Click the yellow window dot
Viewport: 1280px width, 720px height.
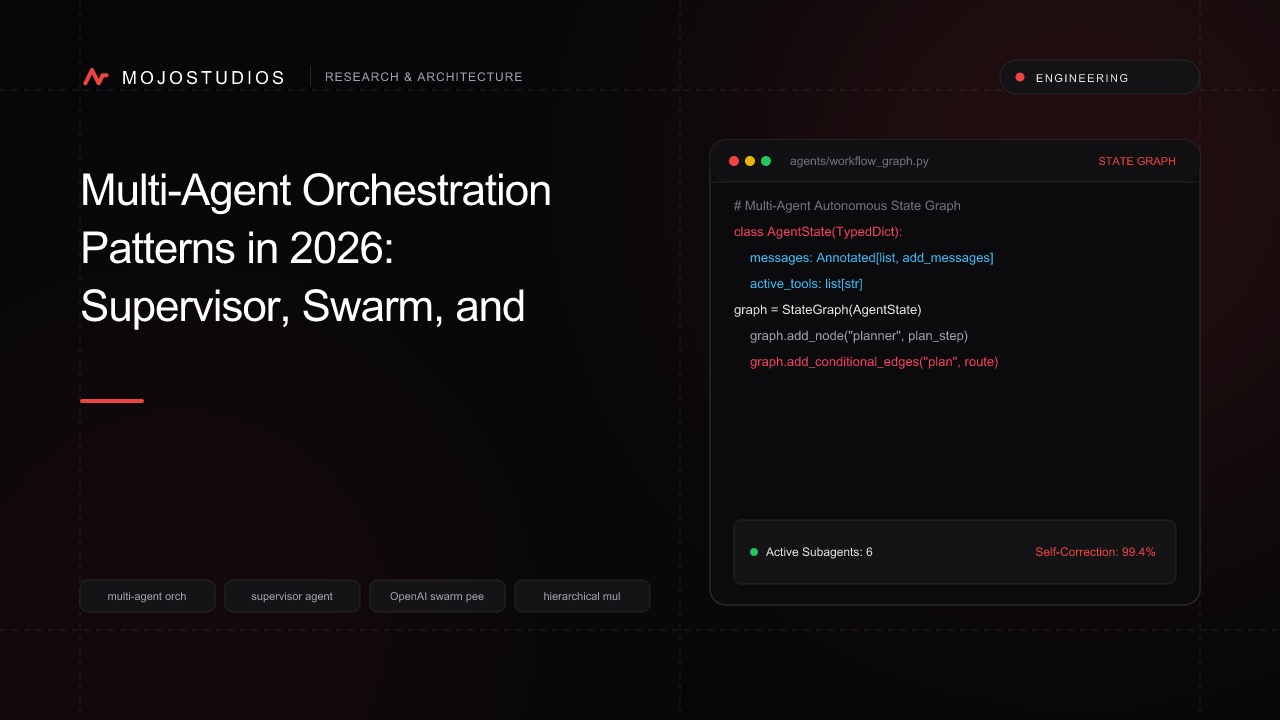point(750,161)
